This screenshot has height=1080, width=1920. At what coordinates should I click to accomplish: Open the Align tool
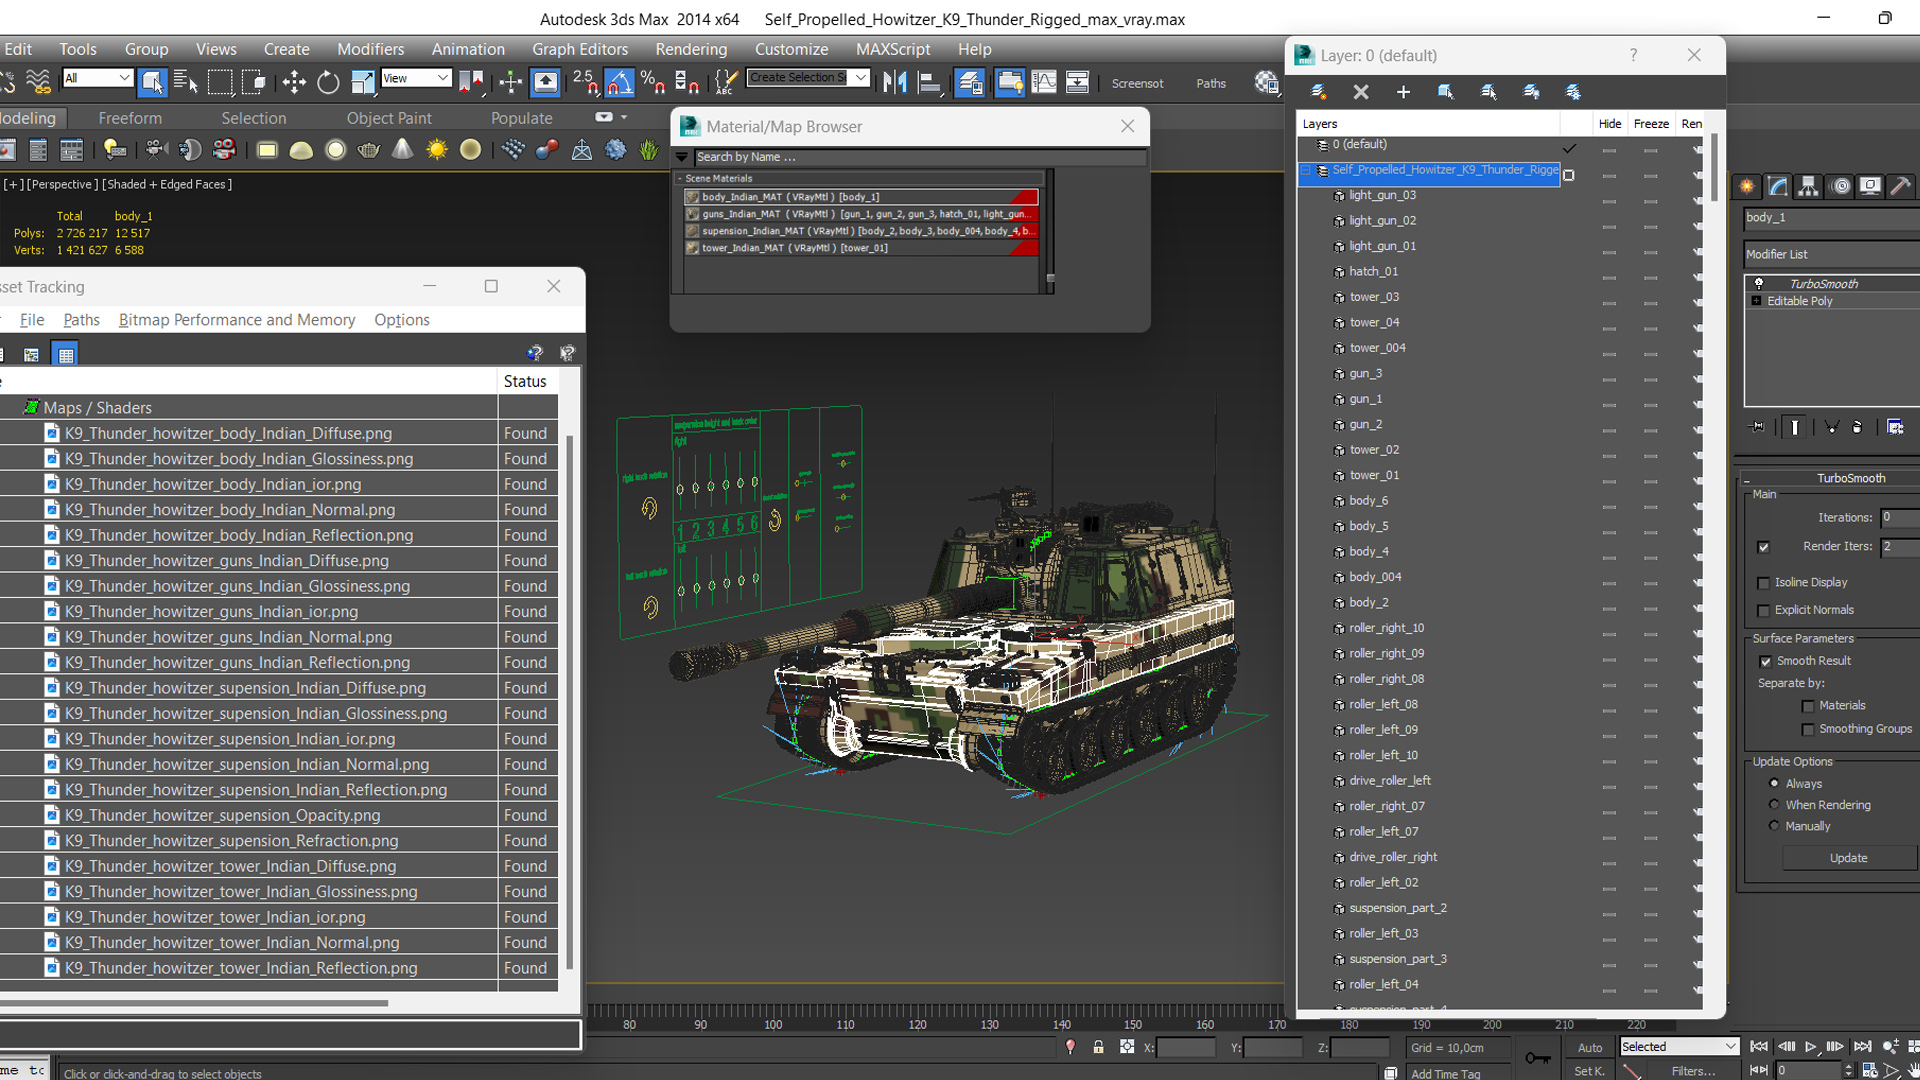(x=929, y=82)
